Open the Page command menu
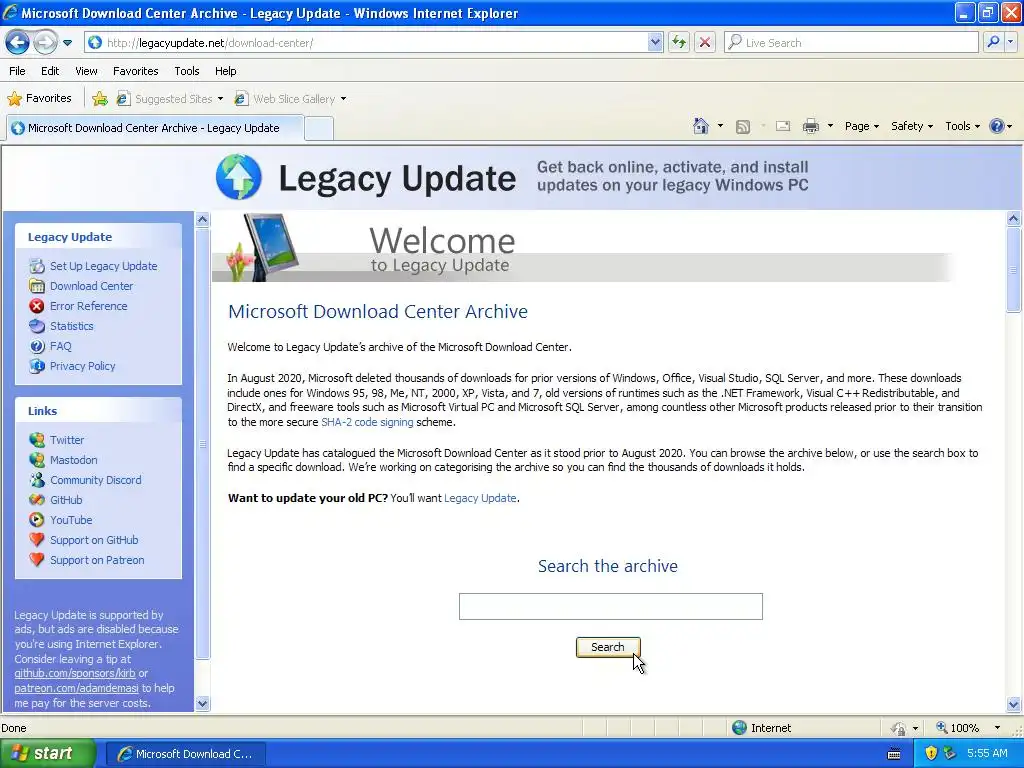1024x768 pixels. click(x=861, y=126)
